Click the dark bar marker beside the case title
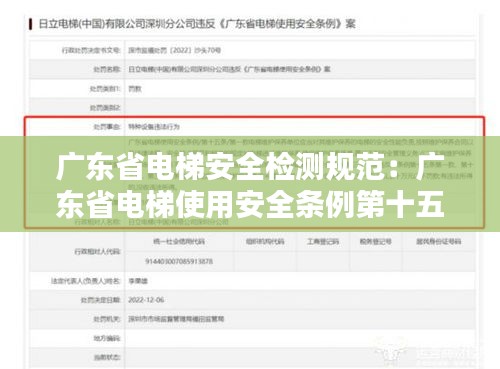This screenshot has height=369, width=500. coord(31,24)
